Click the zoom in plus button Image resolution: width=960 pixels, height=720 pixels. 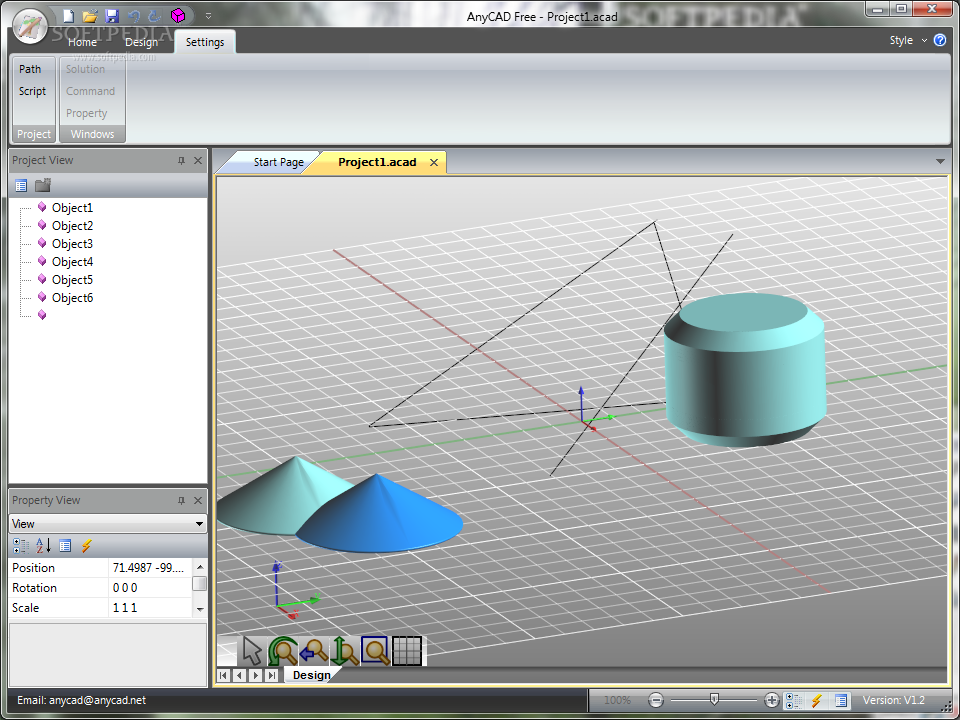pyautogui.click(x=772, y=700)
